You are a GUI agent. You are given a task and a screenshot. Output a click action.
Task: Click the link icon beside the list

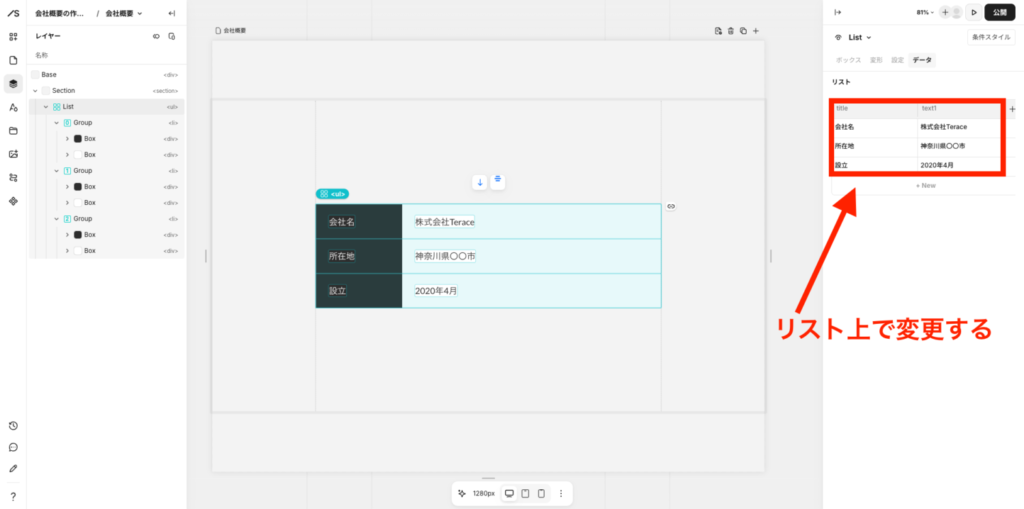(671, 206)
